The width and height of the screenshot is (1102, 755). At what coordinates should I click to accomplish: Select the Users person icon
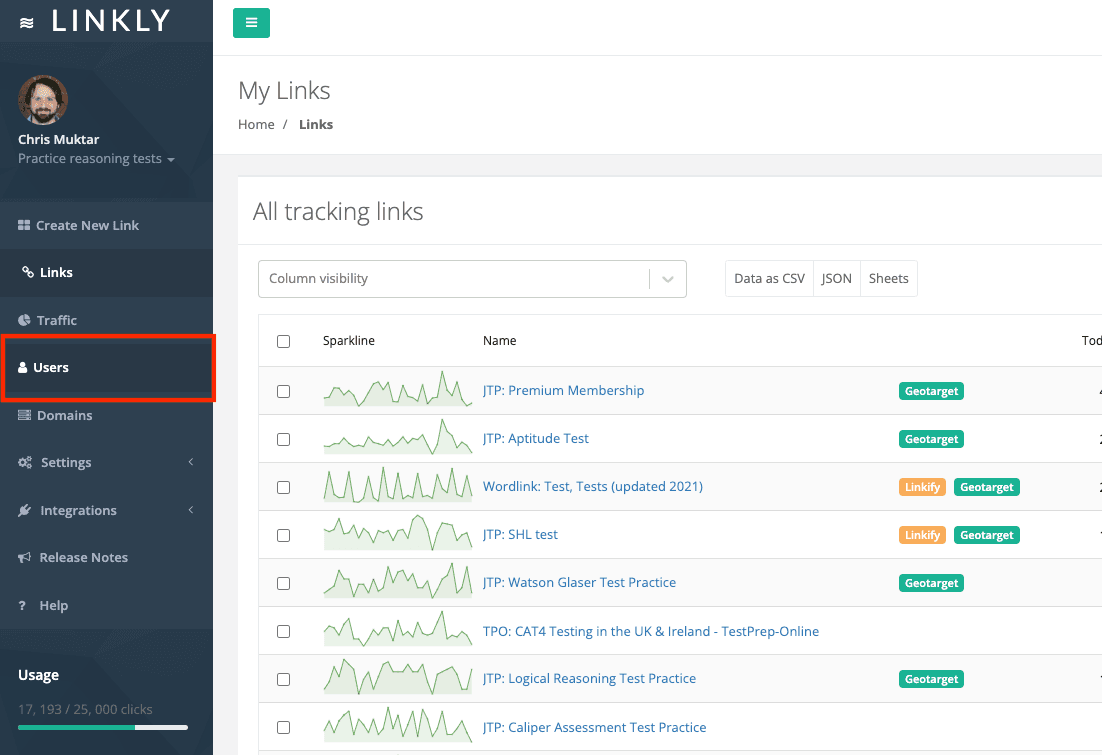tap(24, 367)
